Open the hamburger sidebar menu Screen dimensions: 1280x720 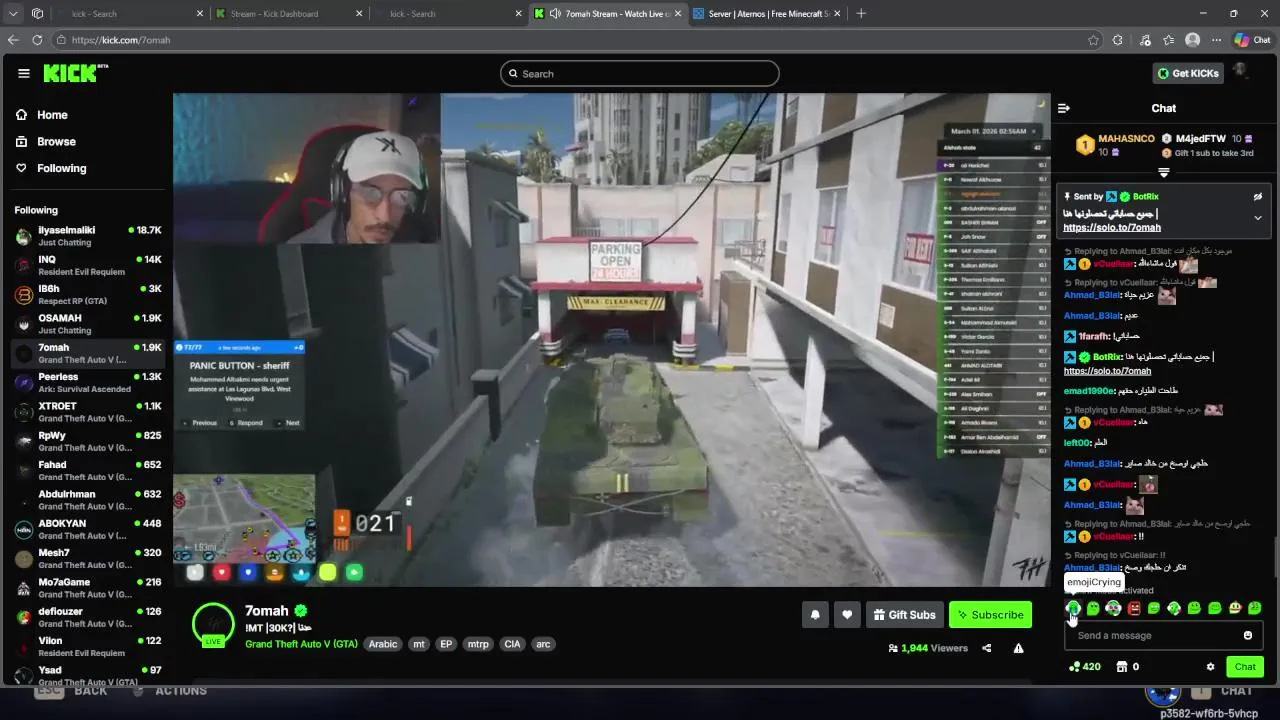(23, 73)
